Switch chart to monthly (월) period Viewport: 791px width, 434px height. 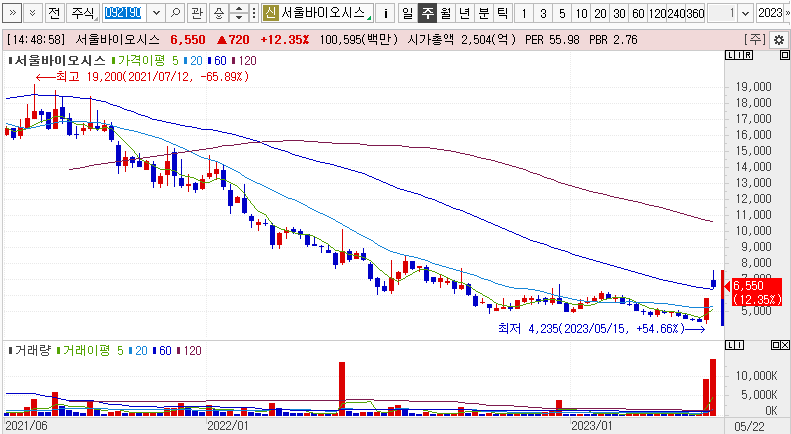pyautogui.click(x=445, y=13)
